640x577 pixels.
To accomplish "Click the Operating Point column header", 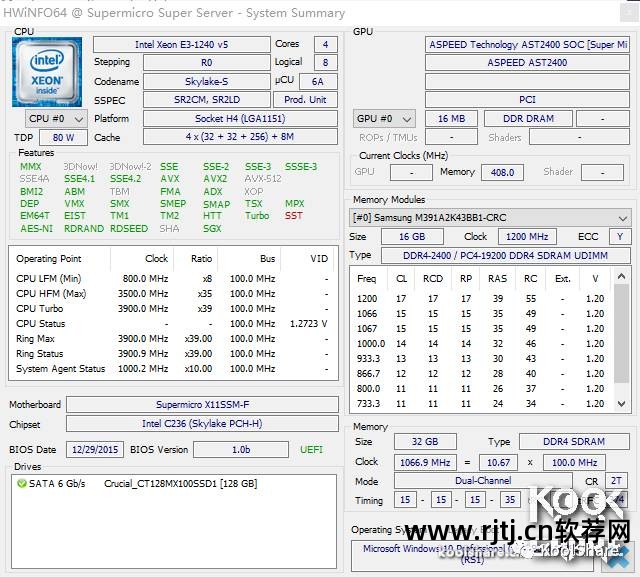I will pos(49,259).
